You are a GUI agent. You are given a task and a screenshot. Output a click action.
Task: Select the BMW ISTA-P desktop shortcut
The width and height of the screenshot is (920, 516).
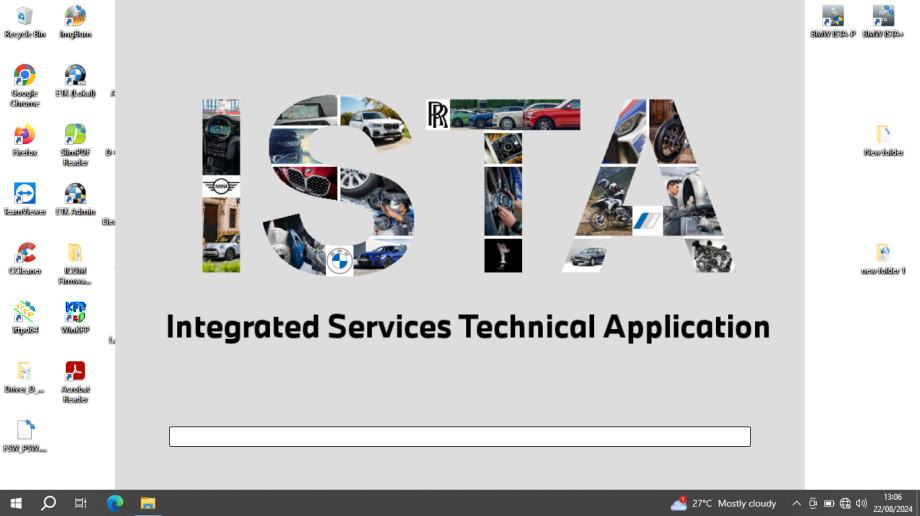[833, 22]
